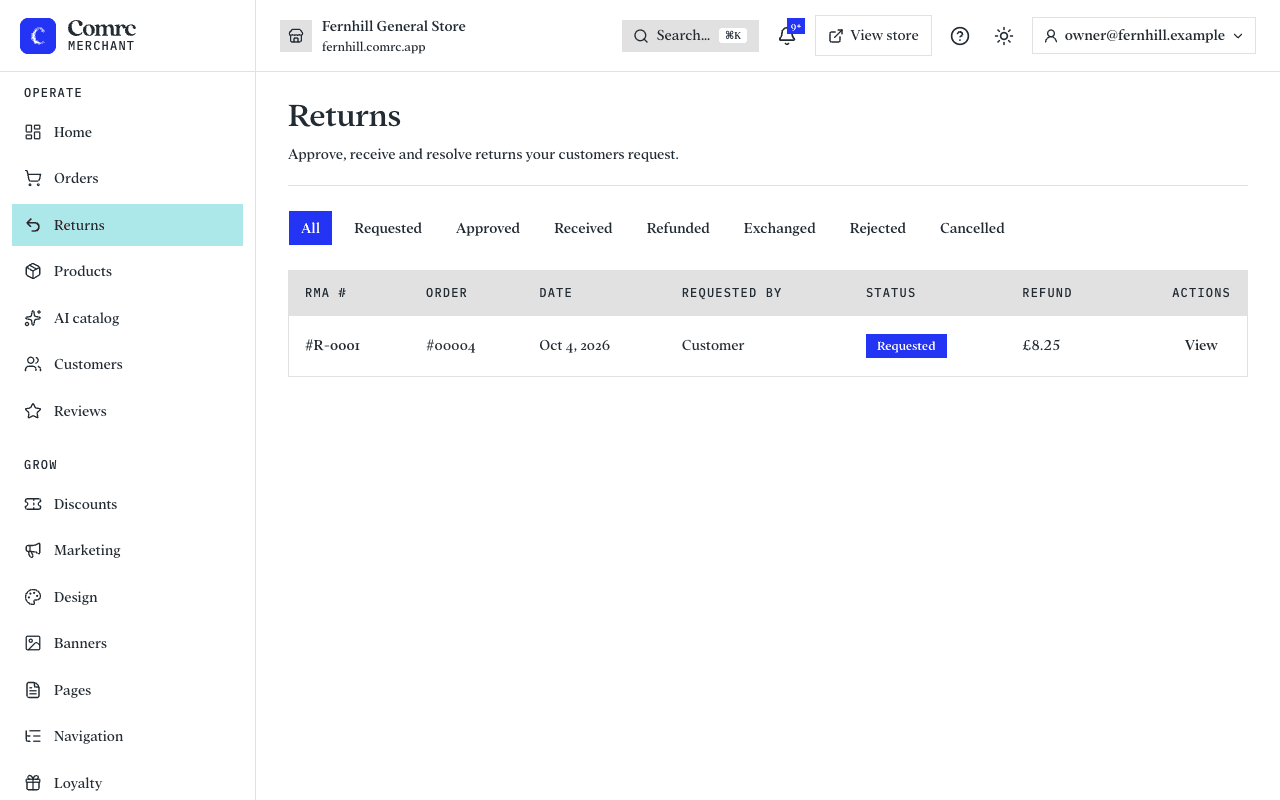Select the Reviews star icon

33,411
